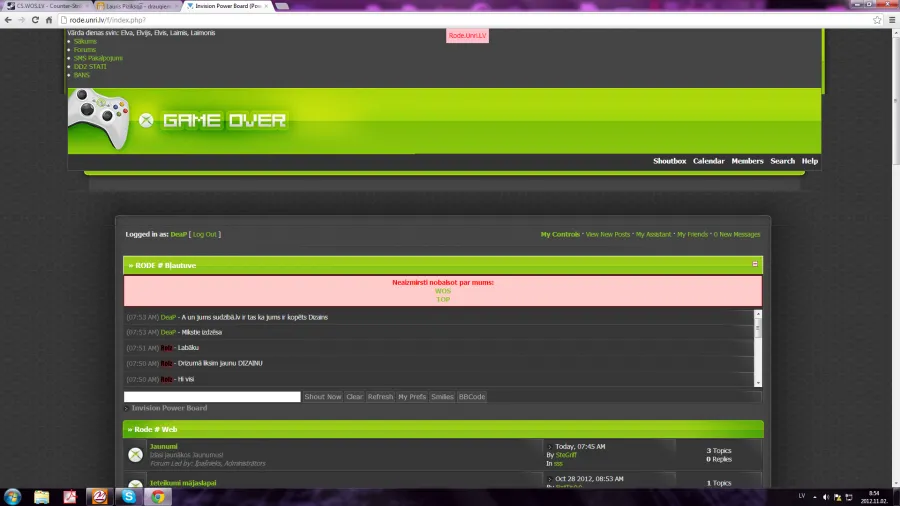Viewport: 900px width, 506px height.
Task: Open 0 New Messages
Action: point(737,234)
